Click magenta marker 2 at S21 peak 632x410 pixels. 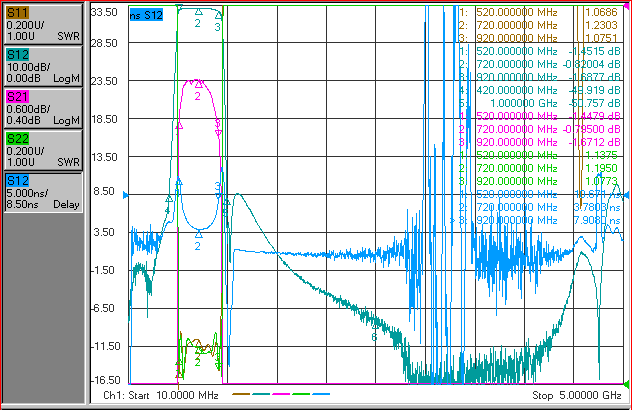point(198,84)
